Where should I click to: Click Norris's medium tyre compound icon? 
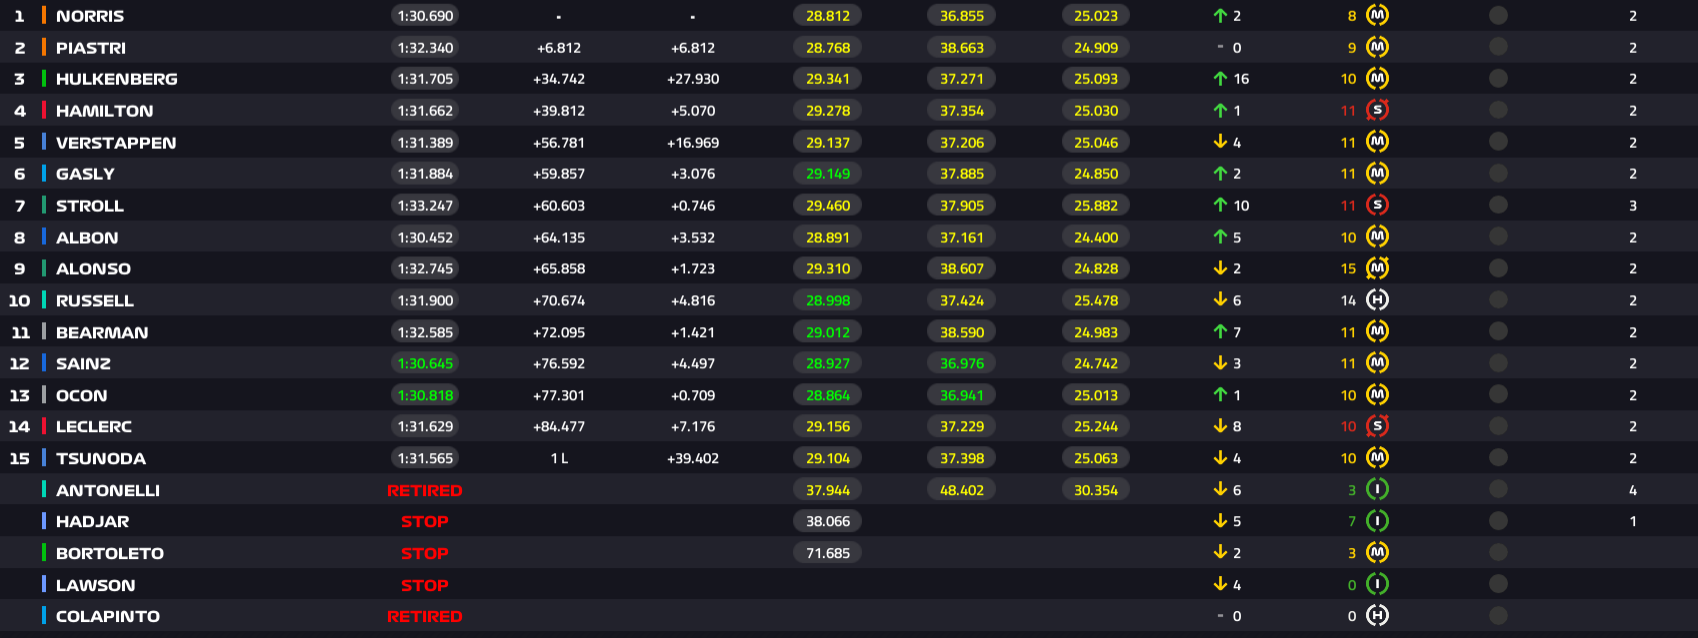click(1377, 16)
